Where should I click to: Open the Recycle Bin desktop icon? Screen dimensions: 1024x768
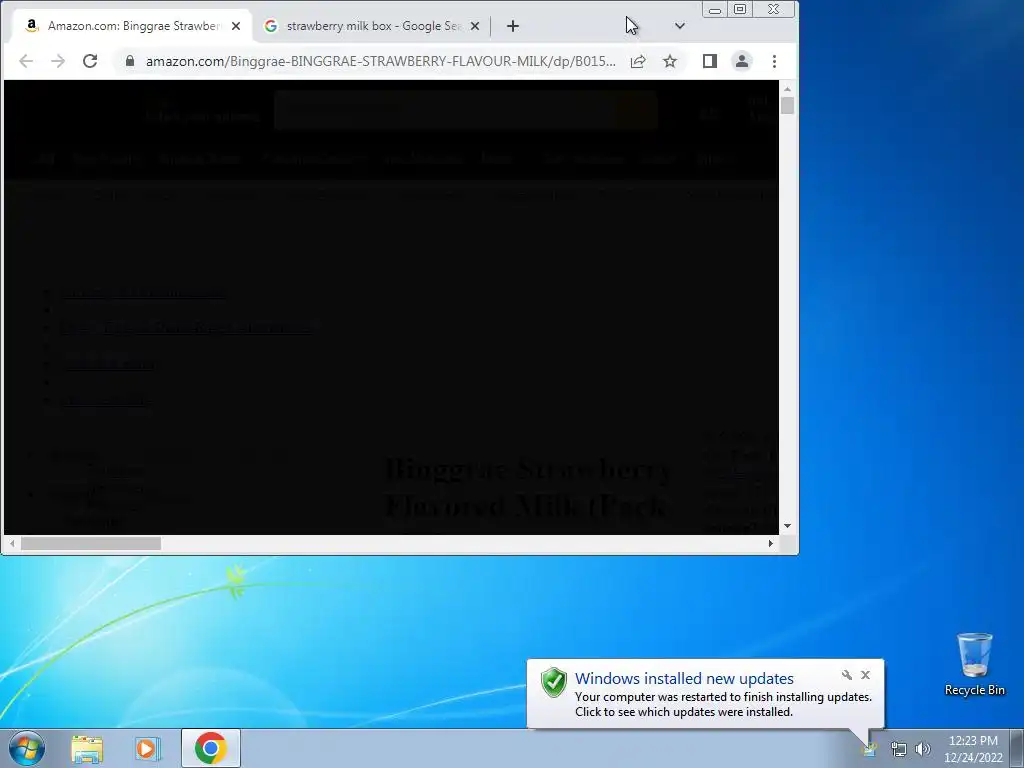click(x=974, y=664)
